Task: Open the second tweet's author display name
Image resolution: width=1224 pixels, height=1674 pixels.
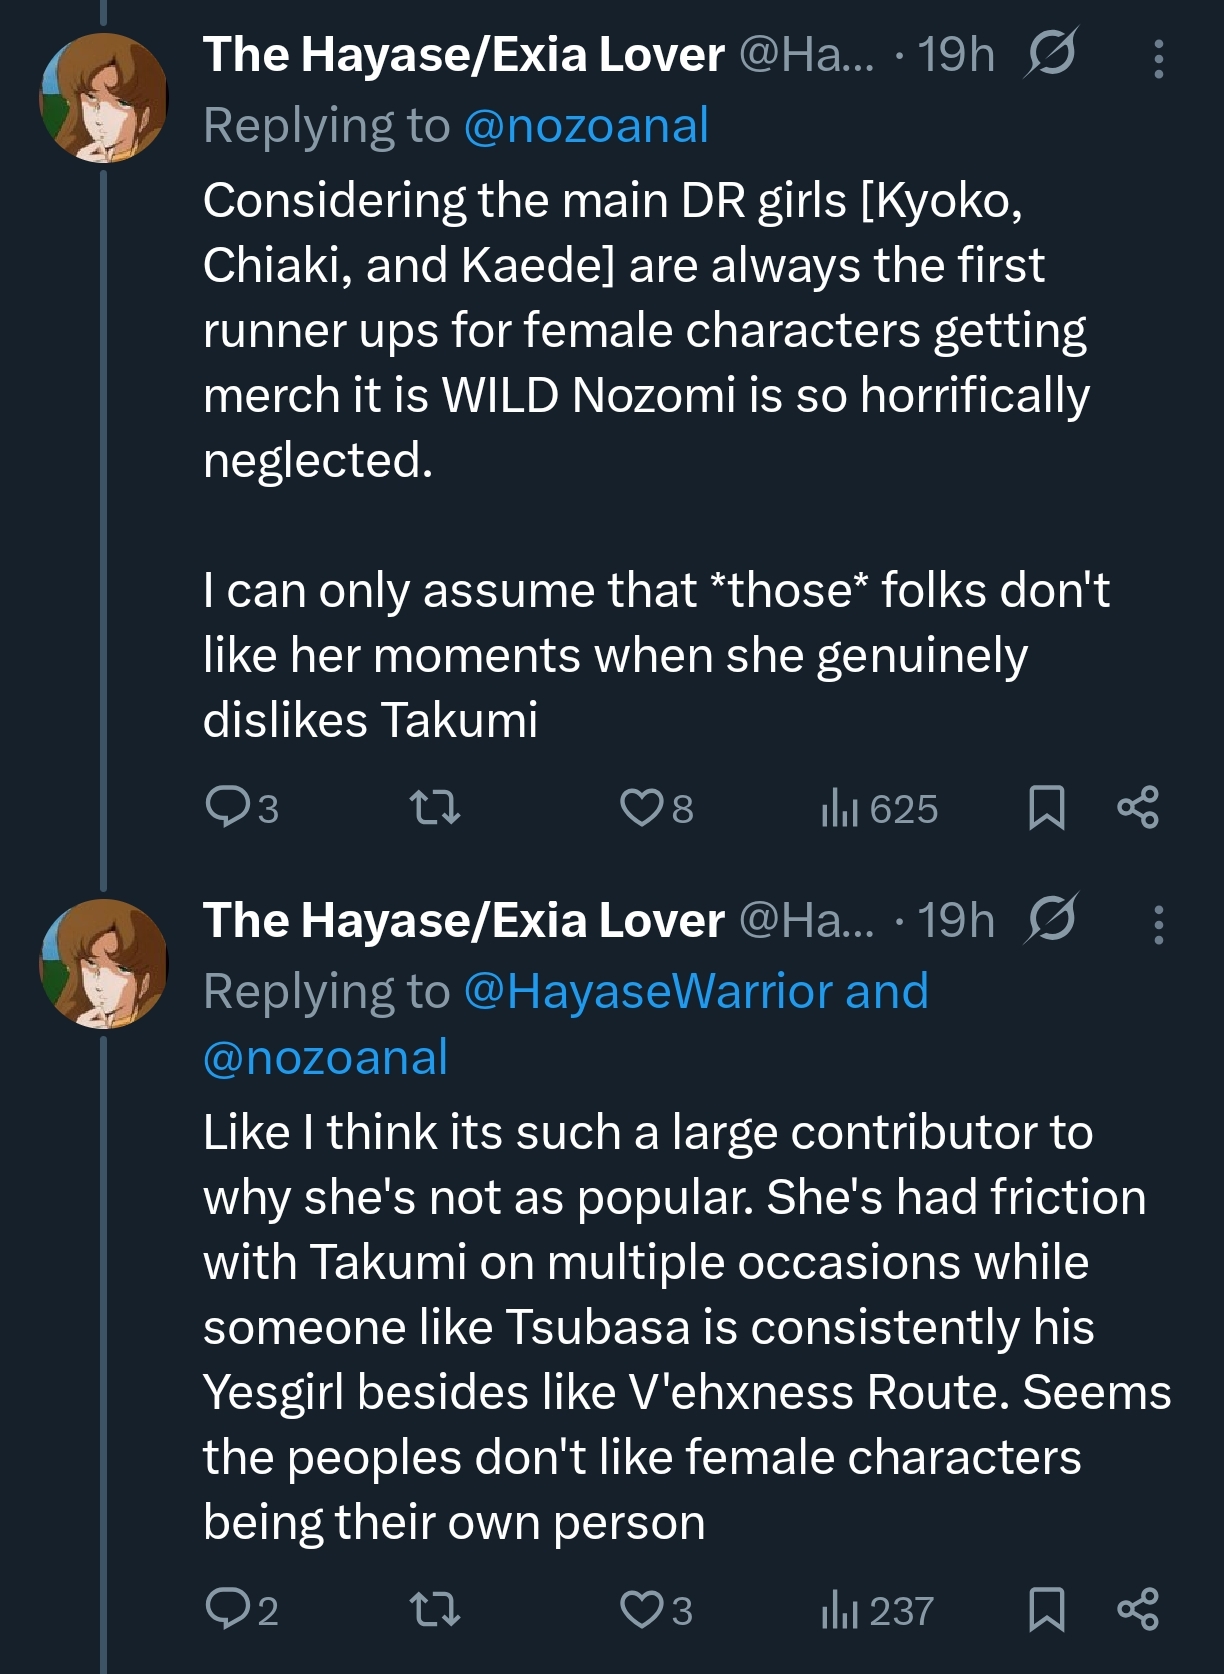Action: 463,920
